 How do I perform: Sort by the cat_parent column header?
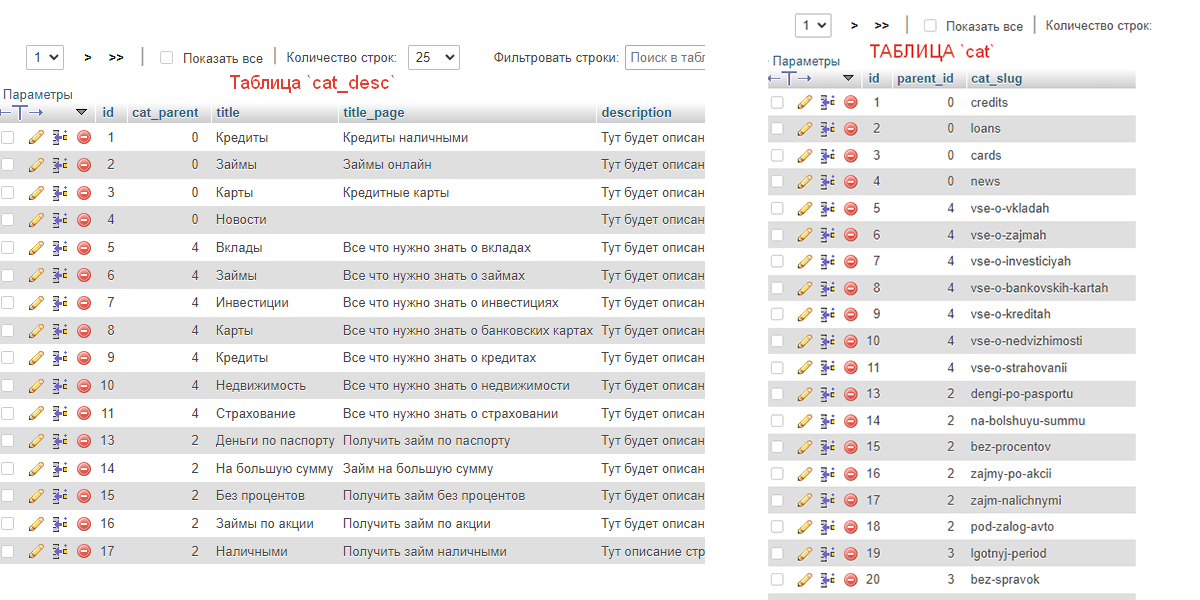[x=165, y=112]
